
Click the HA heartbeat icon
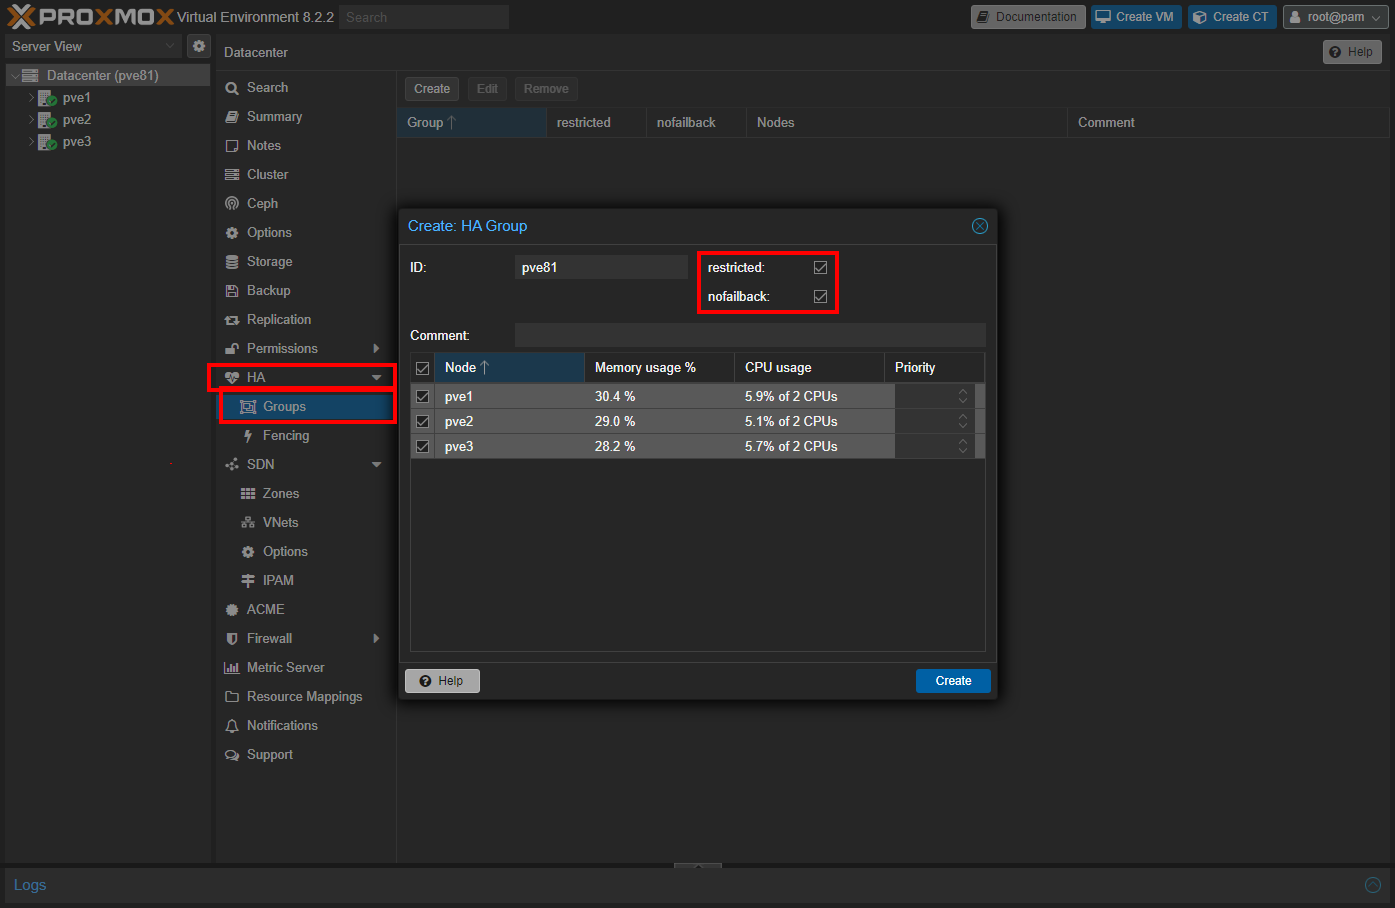[232, 378]
